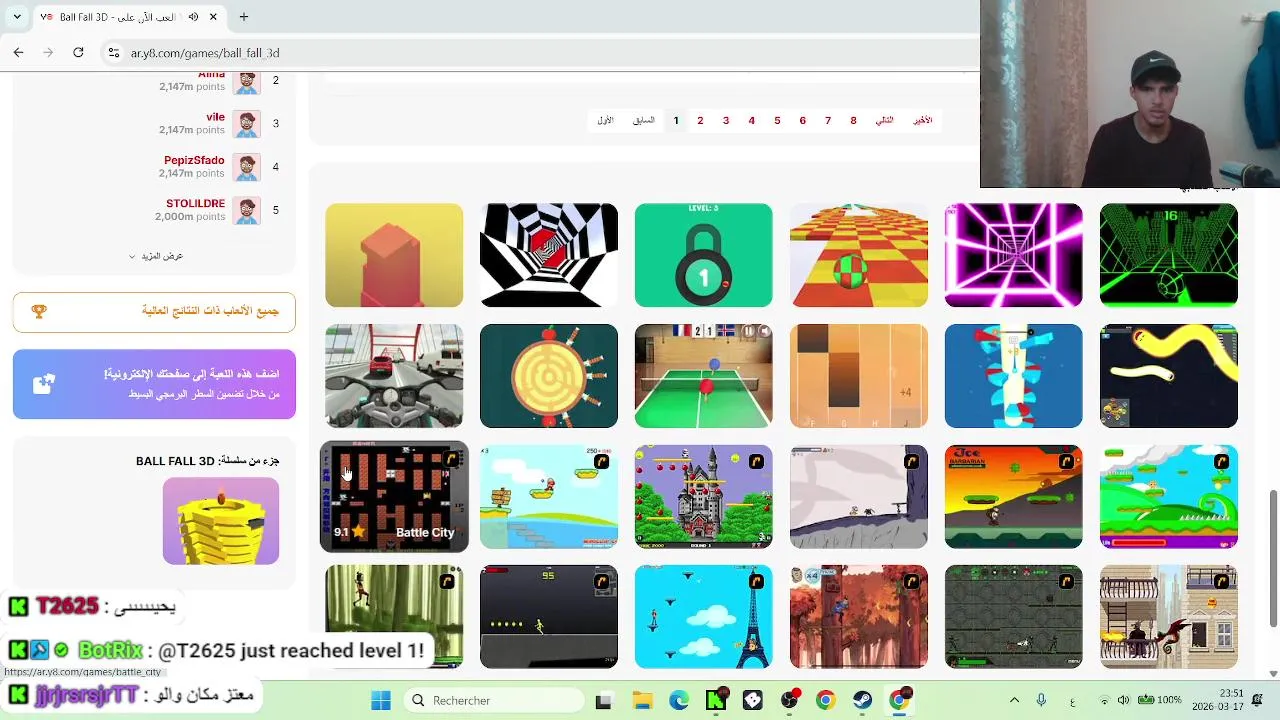Open جميع الألعاب ذات النتائج العالية button
Screen dimensions: 1280x720
click(x=154, y=312)
